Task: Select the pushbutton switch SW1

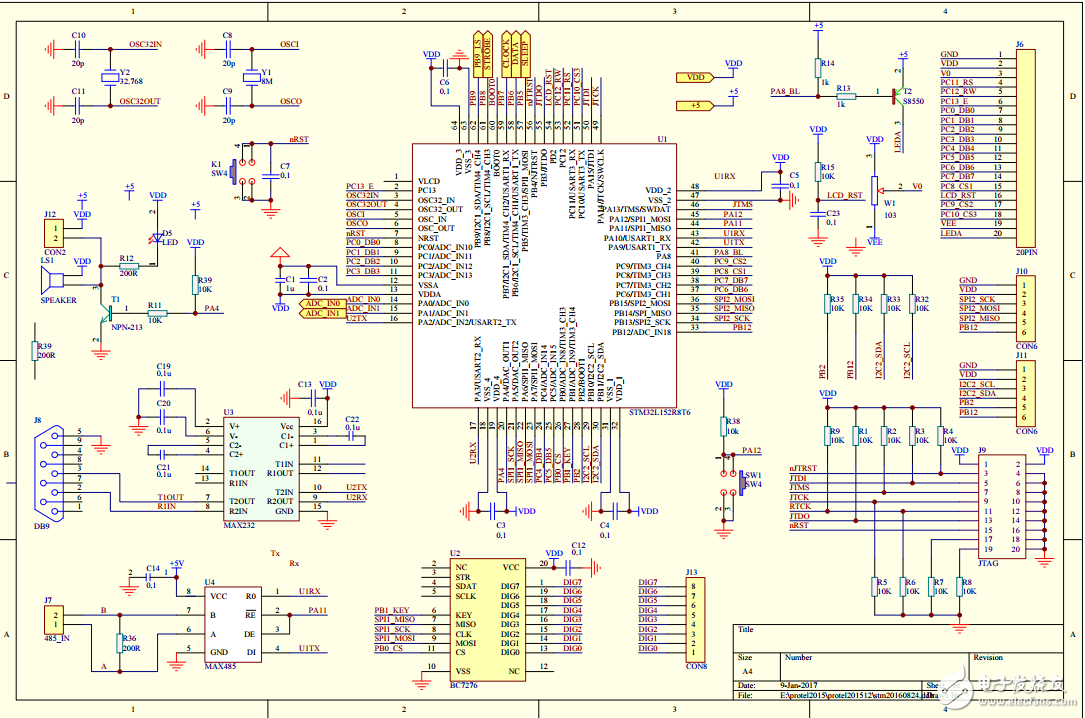Action: (741, 482)
